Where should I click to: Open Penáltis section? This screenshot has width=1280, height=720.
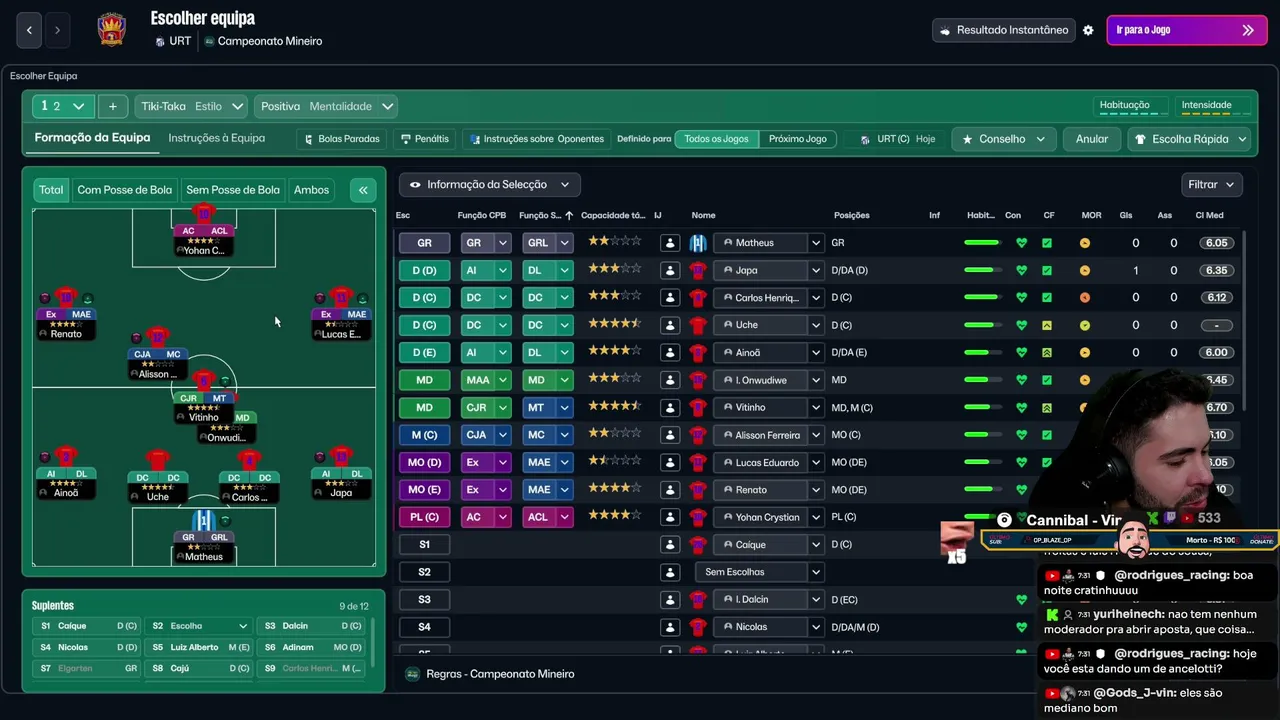click(424, 139)
